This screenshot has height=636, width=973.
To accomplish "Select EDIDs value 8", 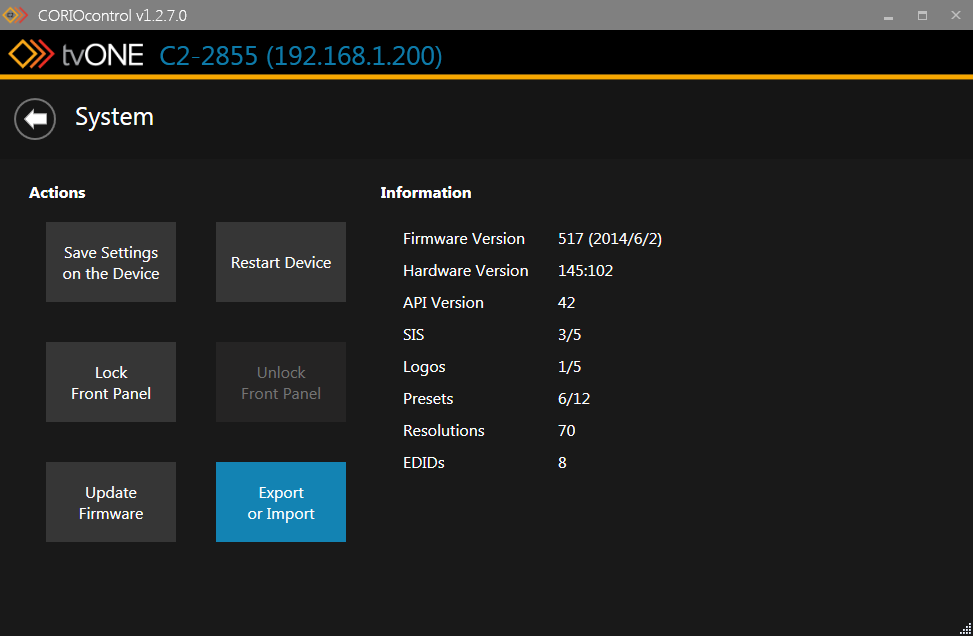I will [x=562, y=463].
